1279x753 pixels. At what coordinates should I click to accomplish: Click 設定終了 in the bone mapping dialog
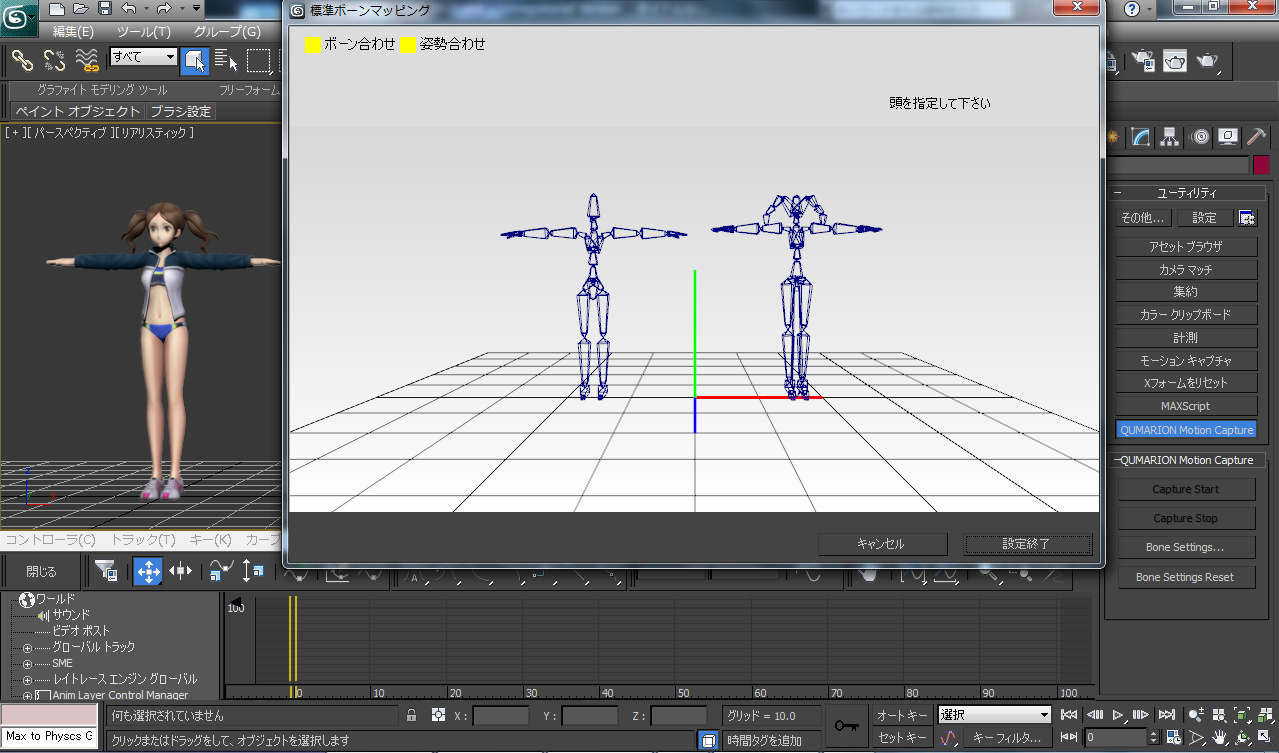(1027, 545)
